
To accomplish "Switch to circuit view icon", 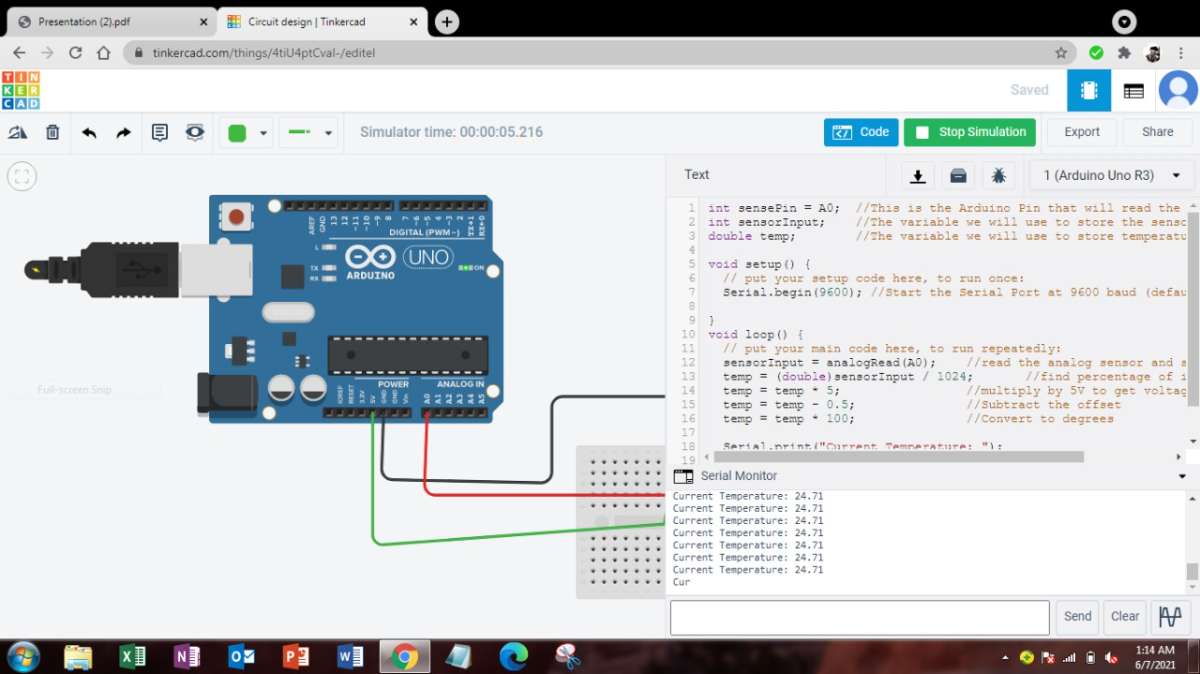I will (1089, 90).
